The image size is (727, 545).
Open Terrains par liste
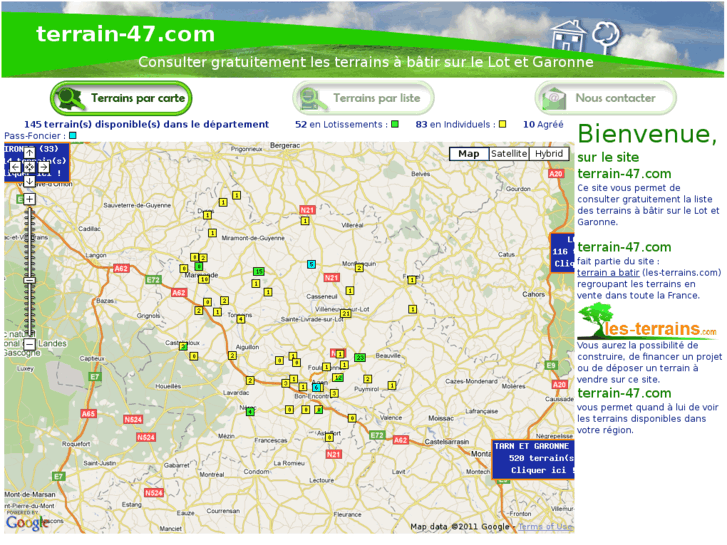point(363,98)
